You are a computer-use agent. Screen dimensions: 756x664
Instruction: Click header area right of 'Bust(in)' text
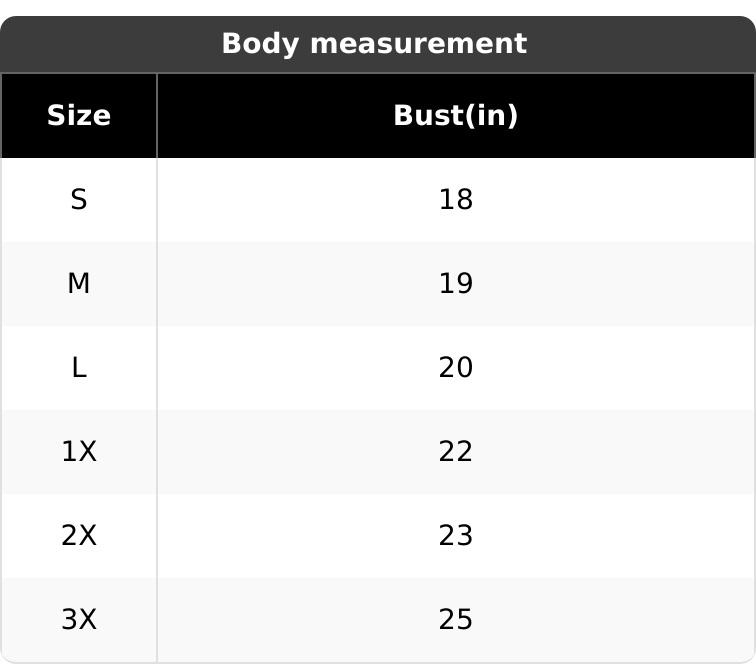pyautogui.click(x=640, y=116)
